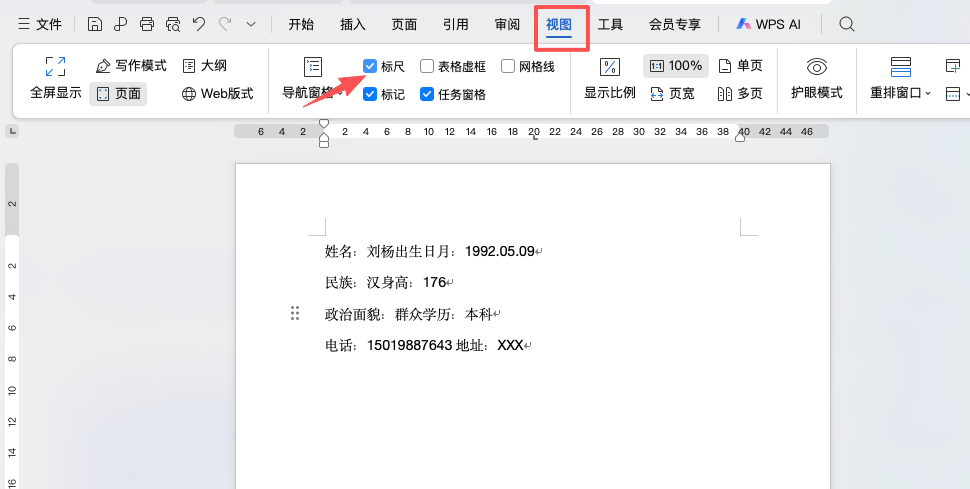Enter 全屏显示 full screen mode
Screen dimensions: 970x489
coord(56,79)
